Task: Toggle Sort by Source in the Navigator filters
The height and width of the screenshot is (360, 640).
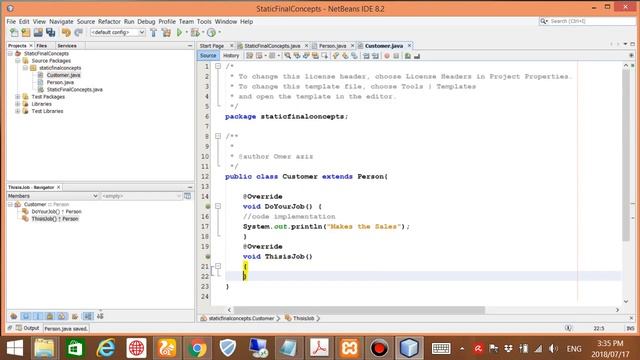Action: click(100, 316)
